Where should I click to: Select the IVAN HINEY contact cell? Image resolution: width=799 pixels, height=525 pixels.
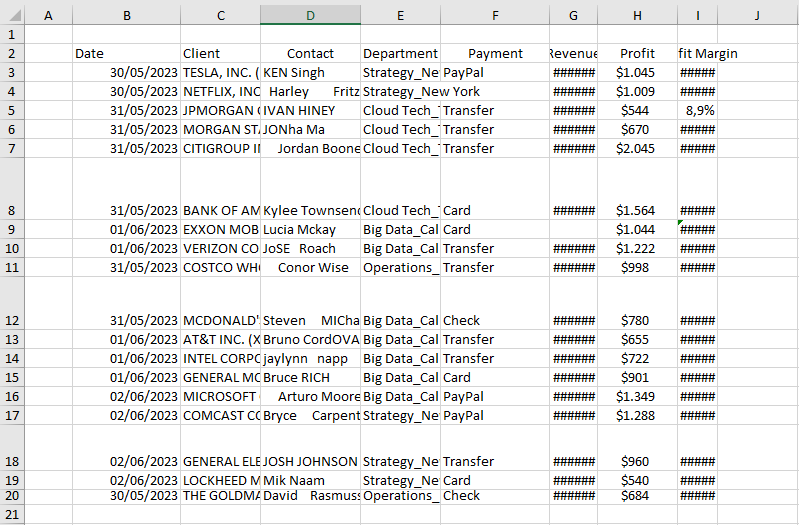(x=310, y=110)
